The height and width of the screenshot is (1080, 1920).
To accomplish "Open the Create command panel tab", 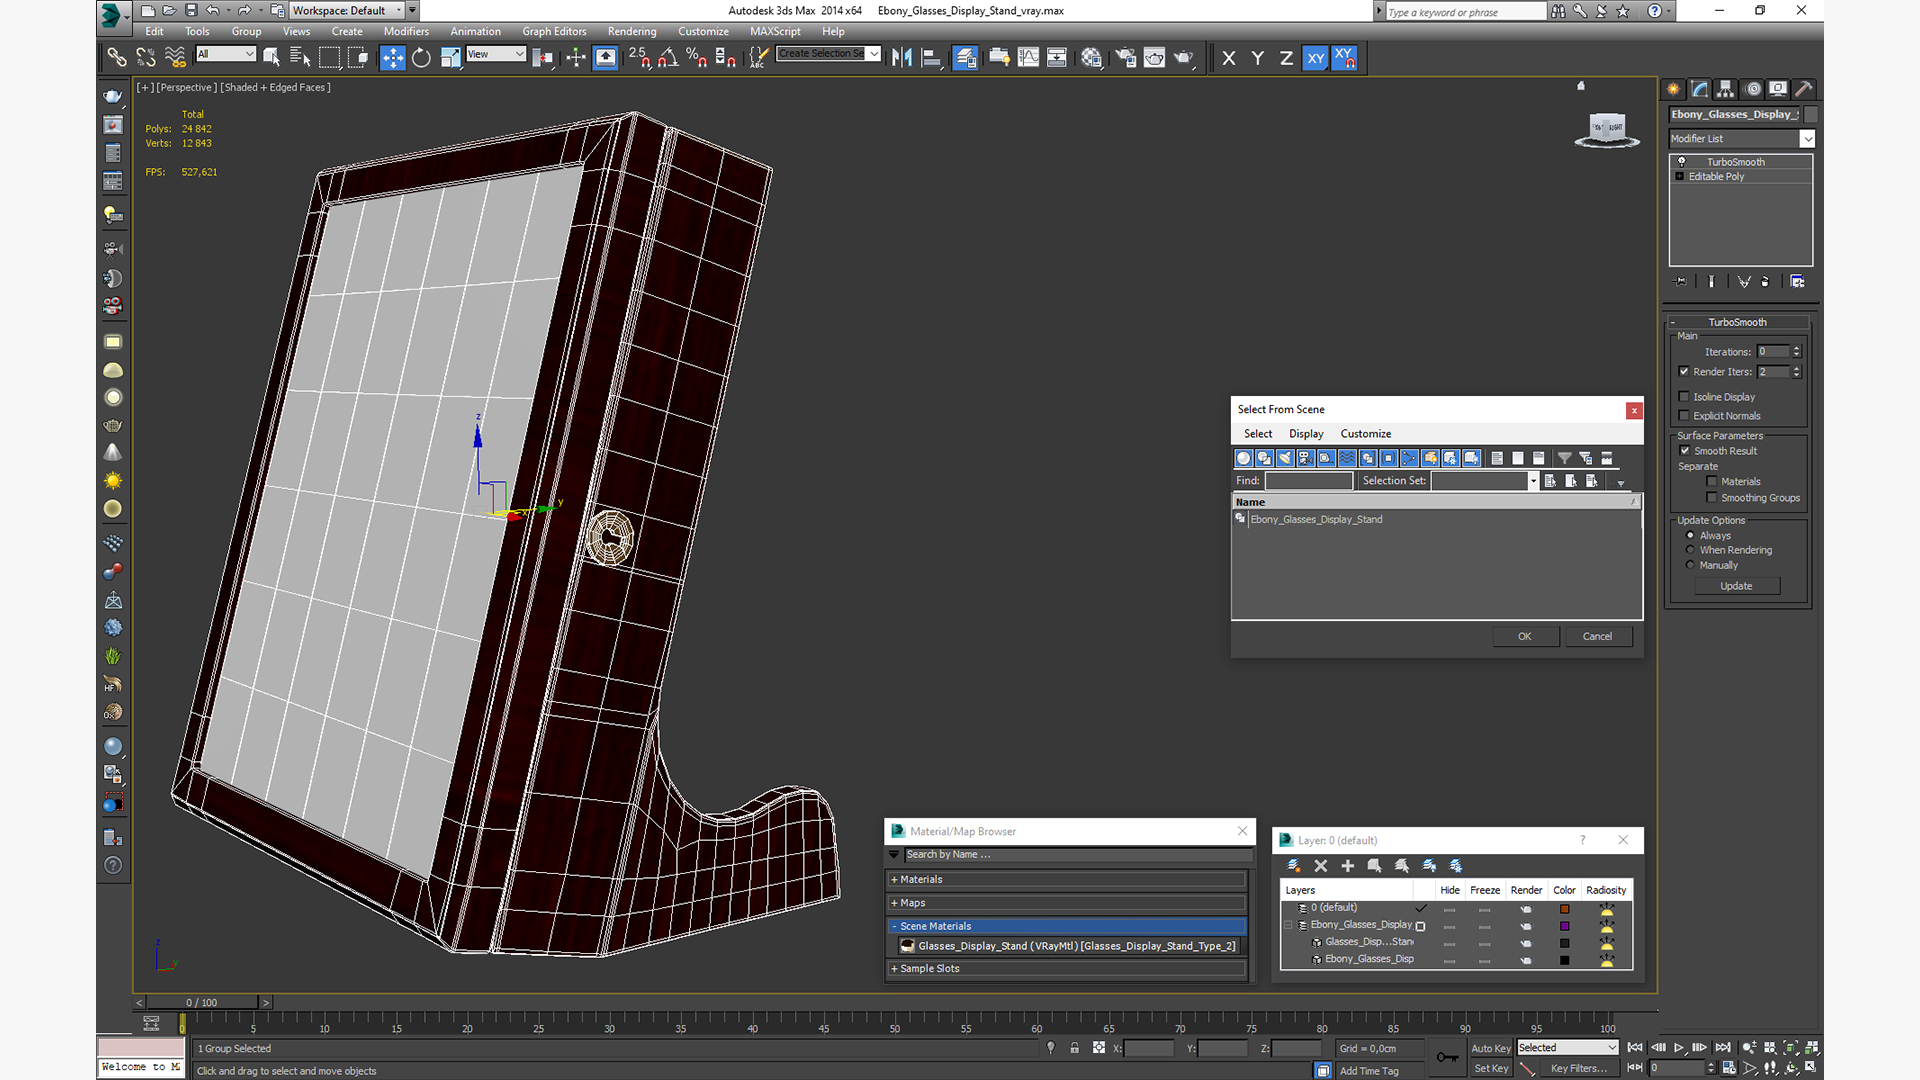I will point(1673,89).
